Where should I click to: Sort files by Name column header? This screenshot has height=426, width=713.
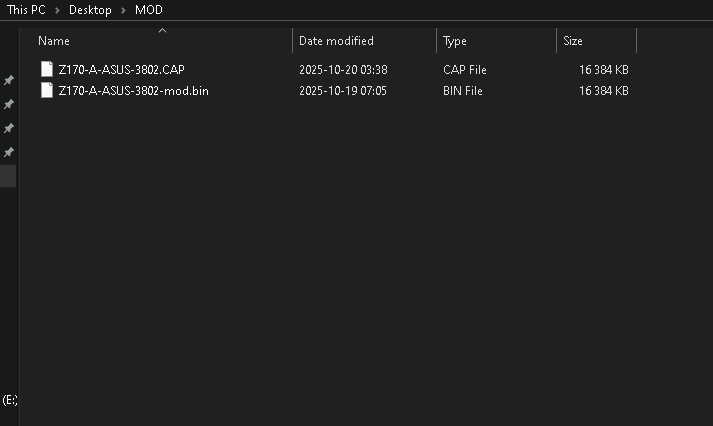pyautogui.click(x=54, y=41)
